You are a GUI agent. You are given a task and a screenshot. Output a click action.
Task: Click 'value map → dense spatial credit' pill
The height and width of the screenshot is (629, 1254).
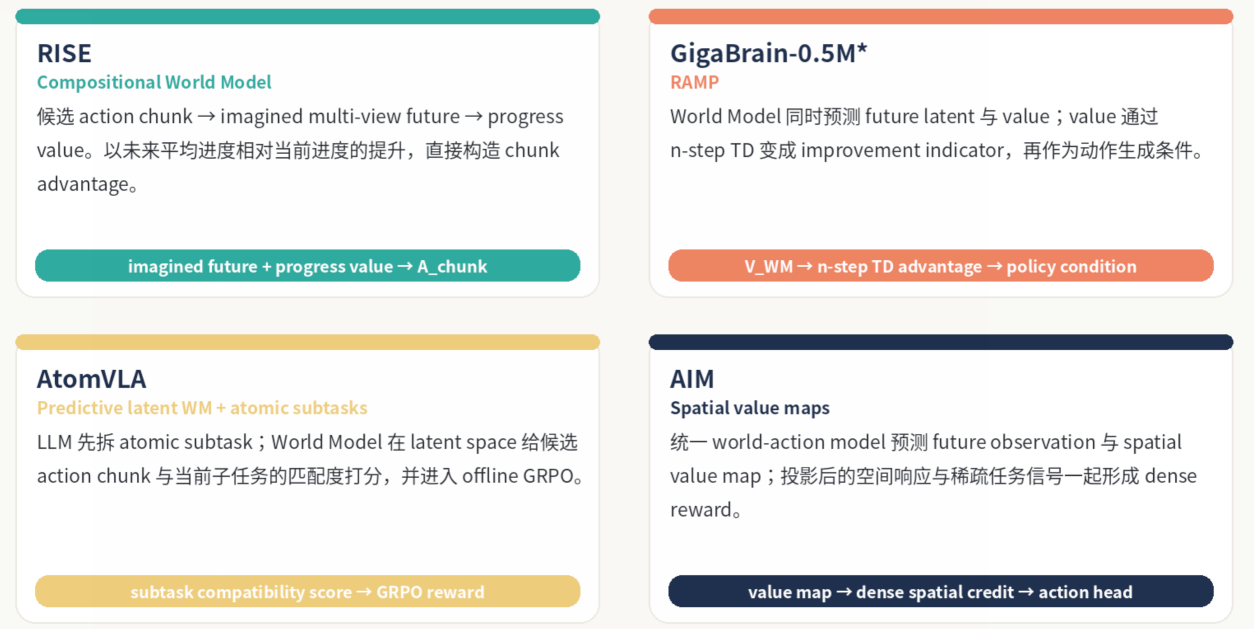click(x=941, y=592)
